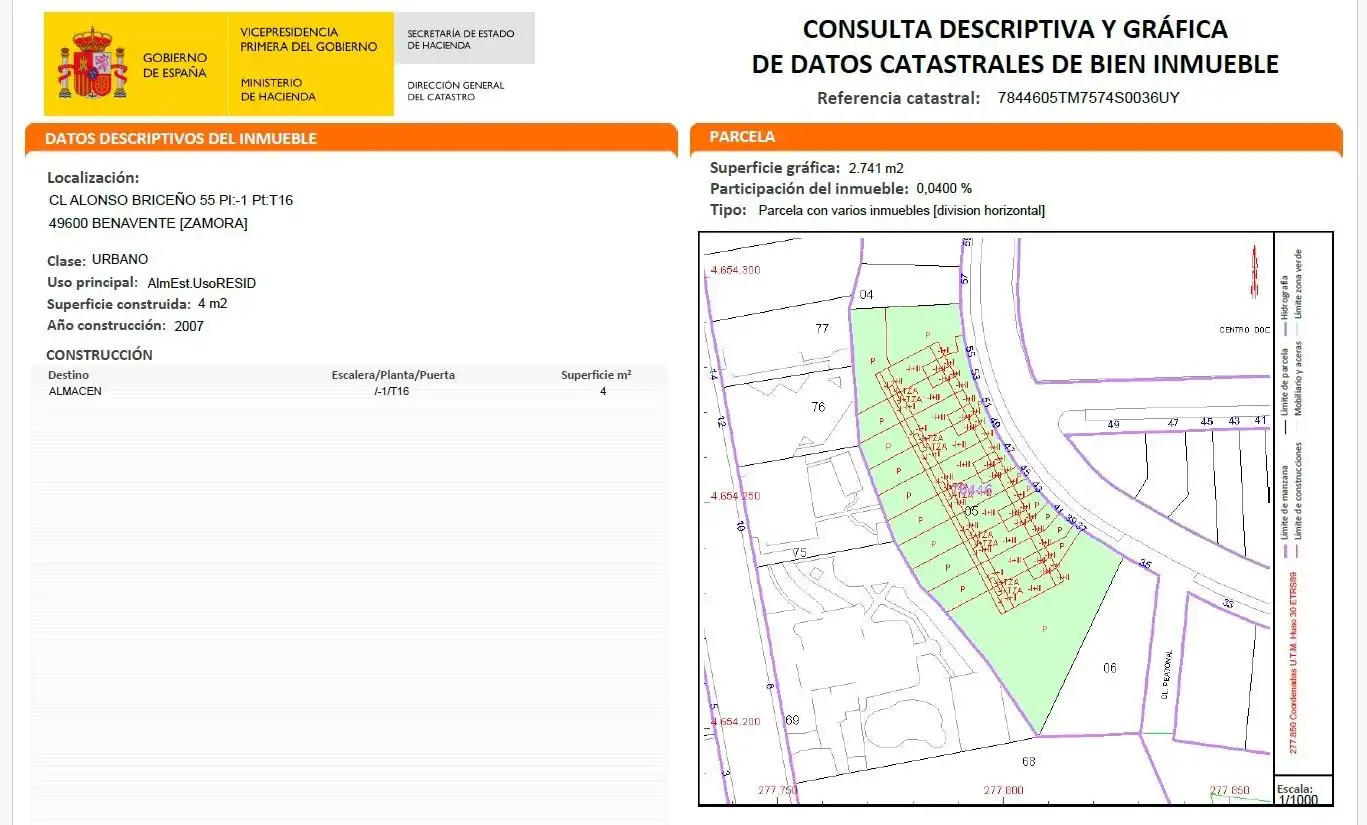Click the 'Destino' column header
The image size is (1367, 825).
(69, 375)
